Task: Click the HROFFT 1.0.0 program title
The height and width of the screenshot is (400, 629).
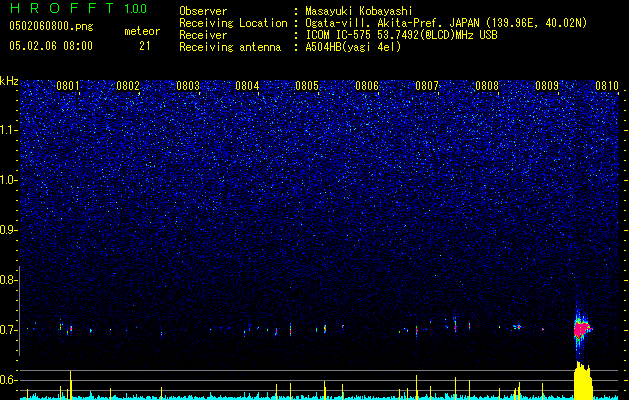Action: 78,8
